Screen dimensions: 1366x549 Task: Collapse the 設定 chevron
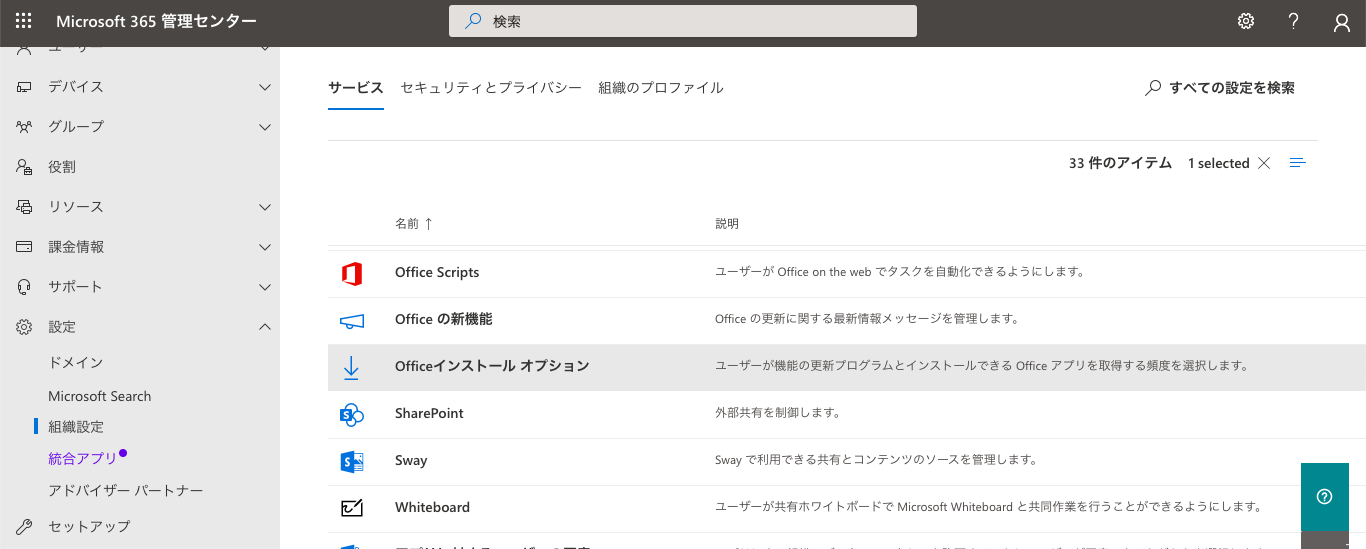click(265, 327)
